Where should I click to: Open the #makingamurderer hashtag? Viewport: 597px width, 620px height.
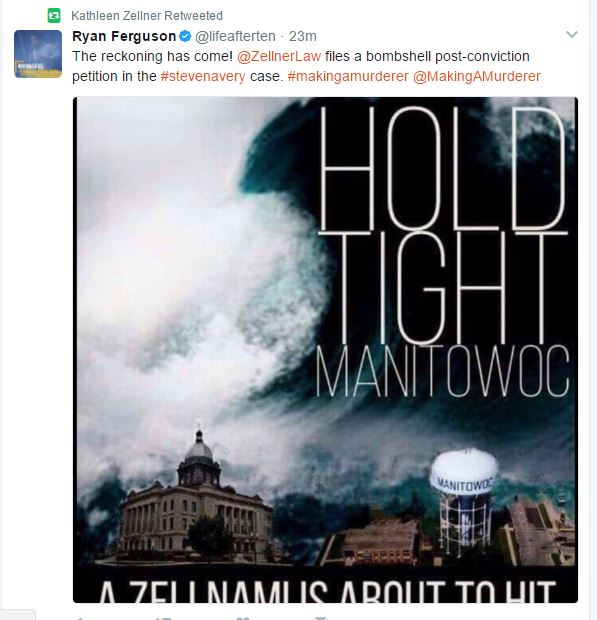[348, 76]
